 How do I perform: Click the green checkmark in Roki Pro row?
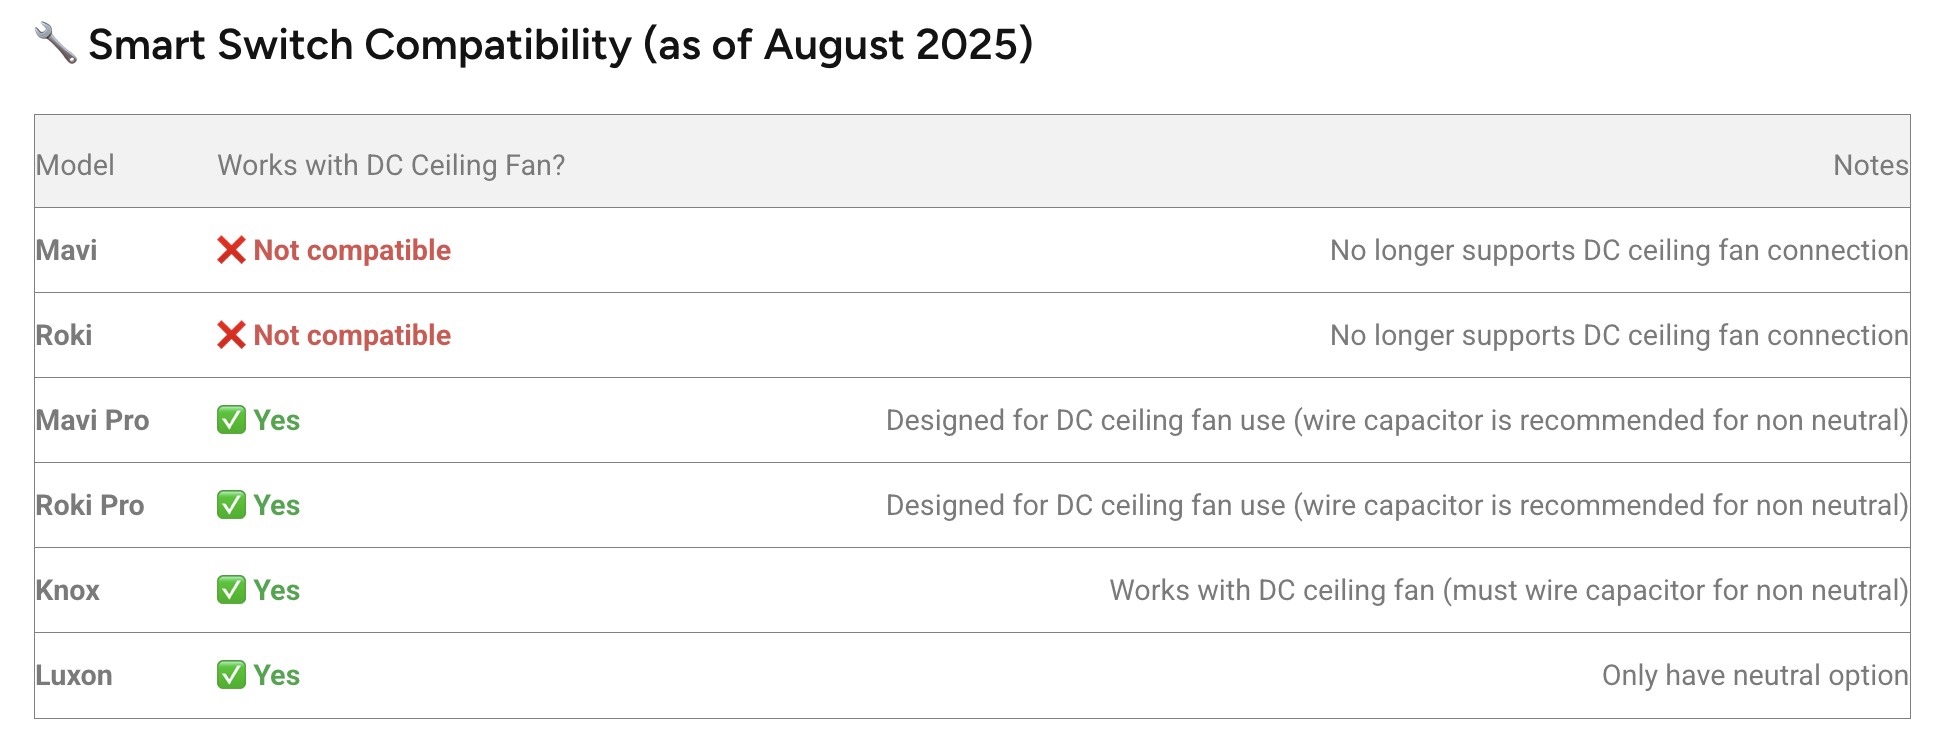pos(231,505)
